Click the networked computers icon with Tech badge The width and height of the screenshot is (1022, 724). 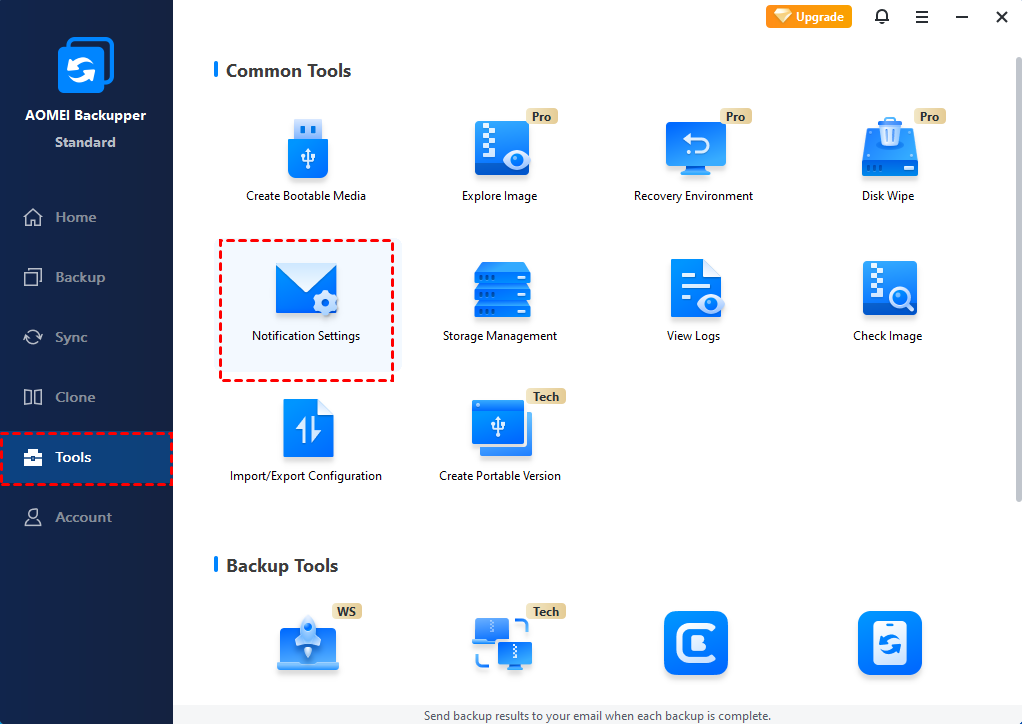pyautogui.click(x=502, y=643)
